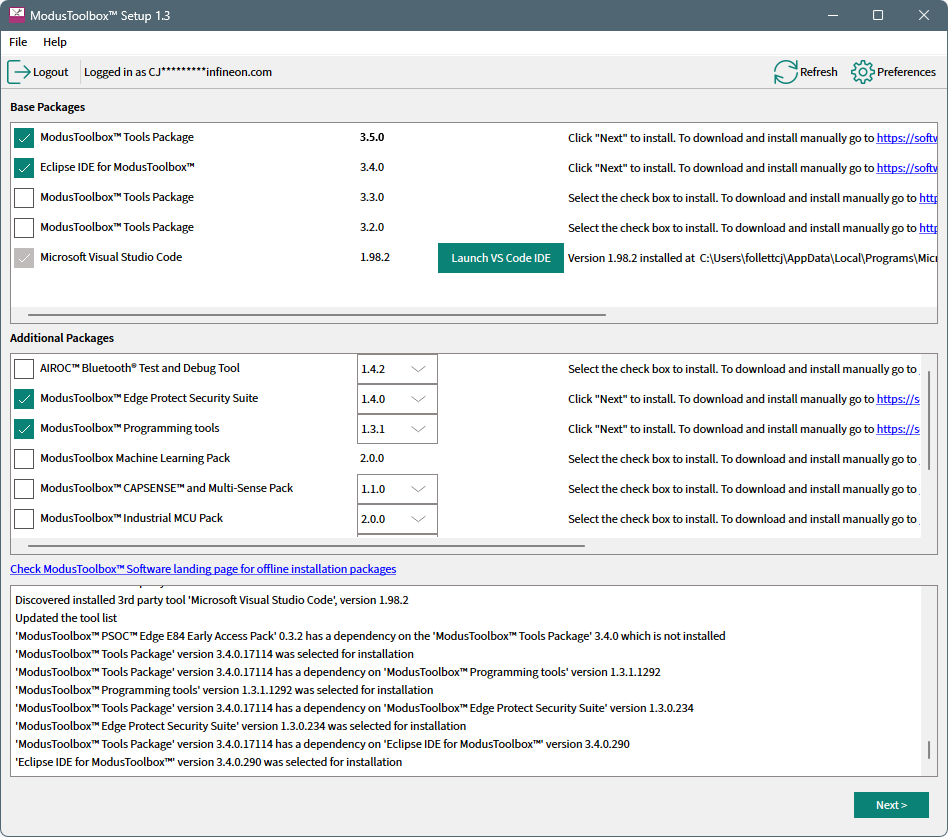The width and height of the screenshot is (948, 837).
Task: Check AIROC Bluetooth Test and Debug Tool
Action: 24,369
